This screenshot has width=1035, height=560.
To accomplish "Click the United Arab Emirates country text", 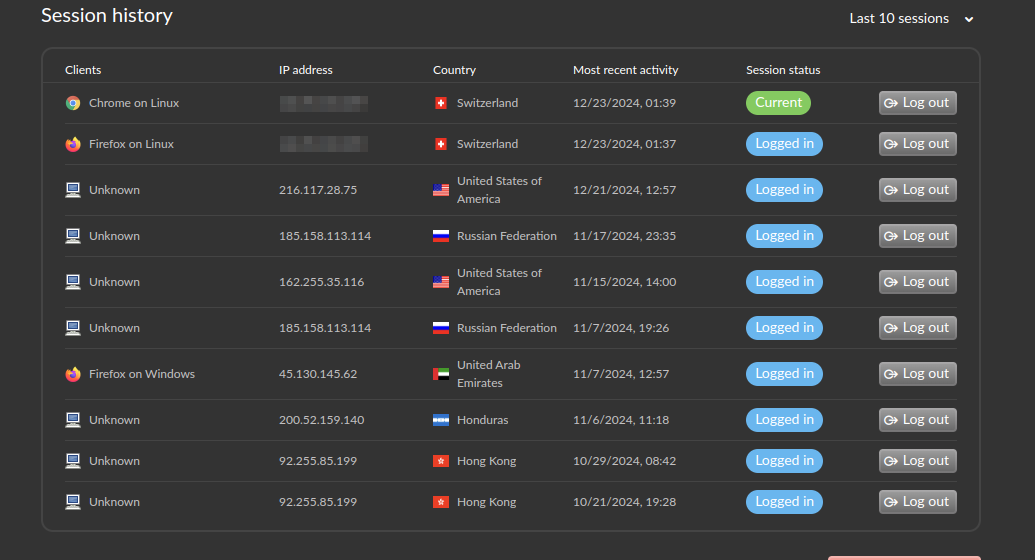I will (x=488, y=374).
